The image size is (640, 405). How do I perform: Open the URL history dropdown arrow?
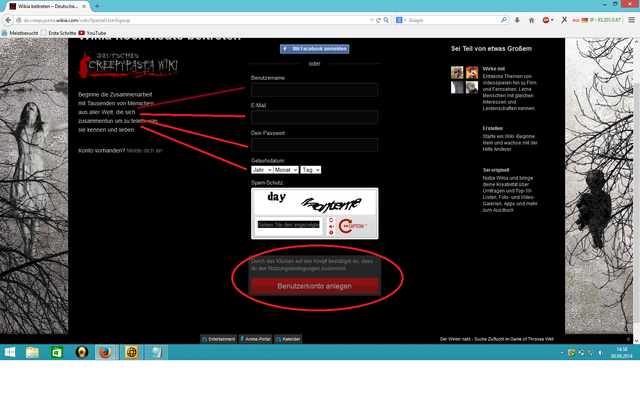[x=371, y=20]
